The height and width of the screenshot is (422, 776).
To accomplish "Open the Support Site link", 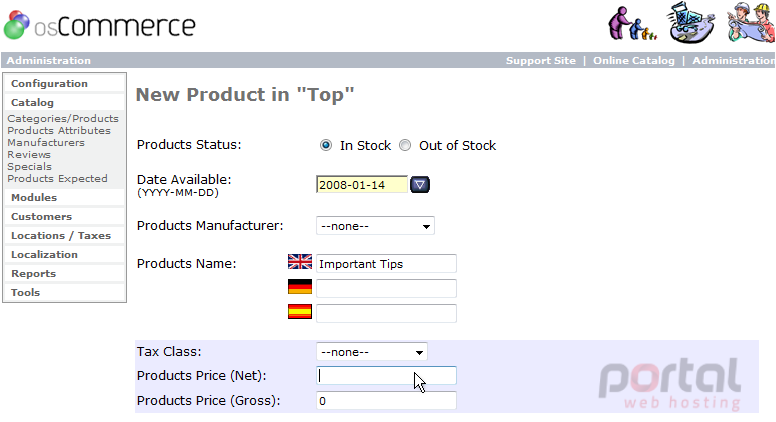I will coord(540,60).
